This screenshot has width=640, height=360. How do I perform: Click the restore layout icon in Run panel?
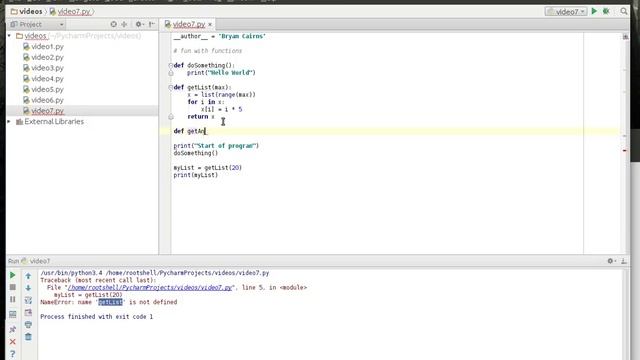coord(13,314)
